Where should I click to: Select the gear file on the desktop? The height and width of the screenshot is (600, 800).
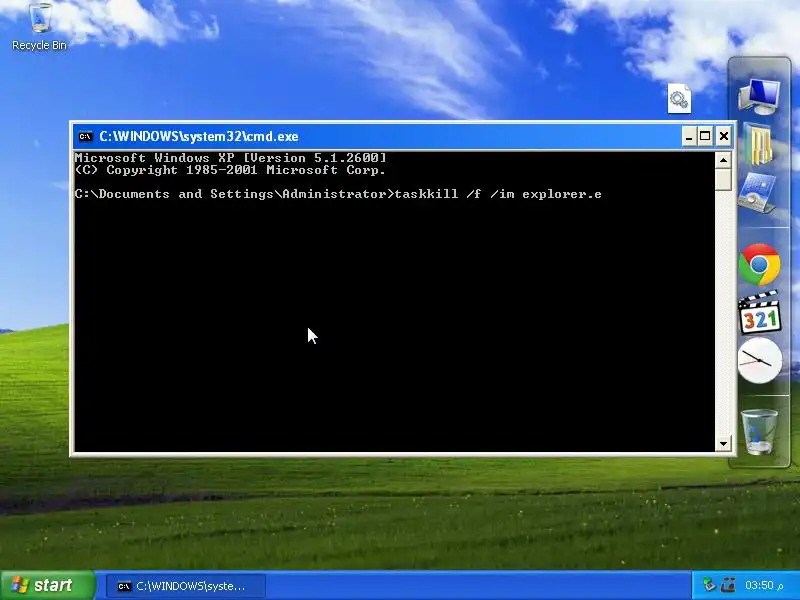pos(679,98)
